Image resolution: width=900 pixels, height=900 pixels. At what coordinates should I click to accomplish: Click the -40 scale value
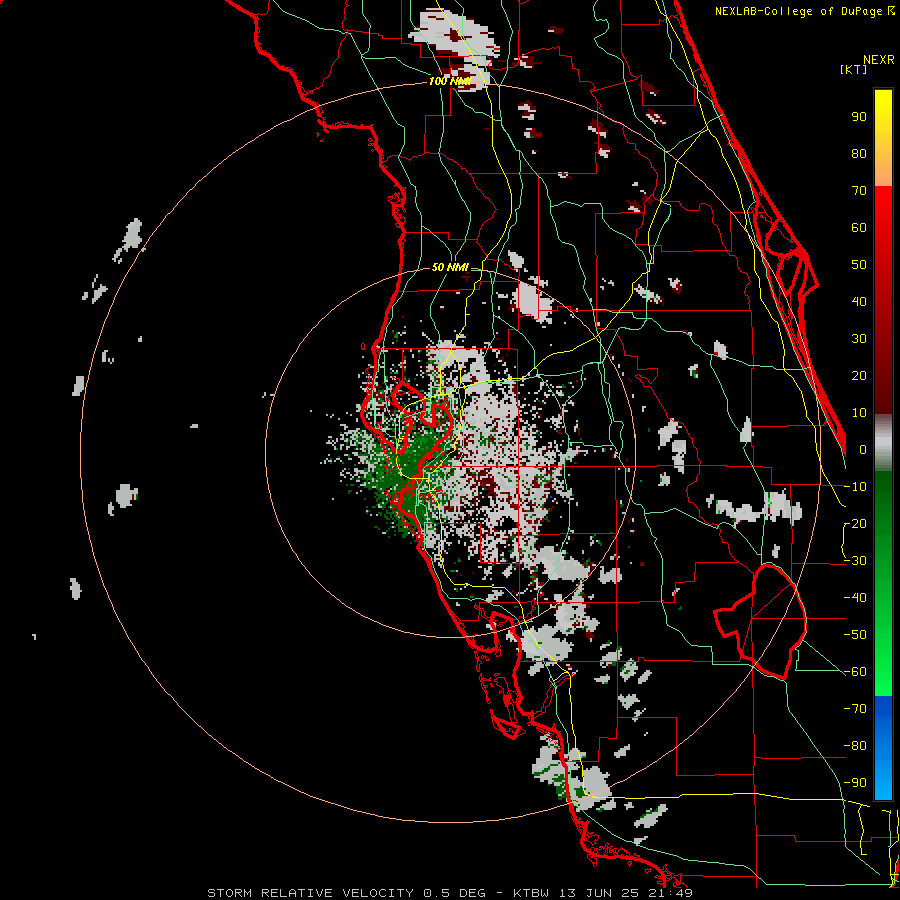pyautogui.click(x=855, y=598)
